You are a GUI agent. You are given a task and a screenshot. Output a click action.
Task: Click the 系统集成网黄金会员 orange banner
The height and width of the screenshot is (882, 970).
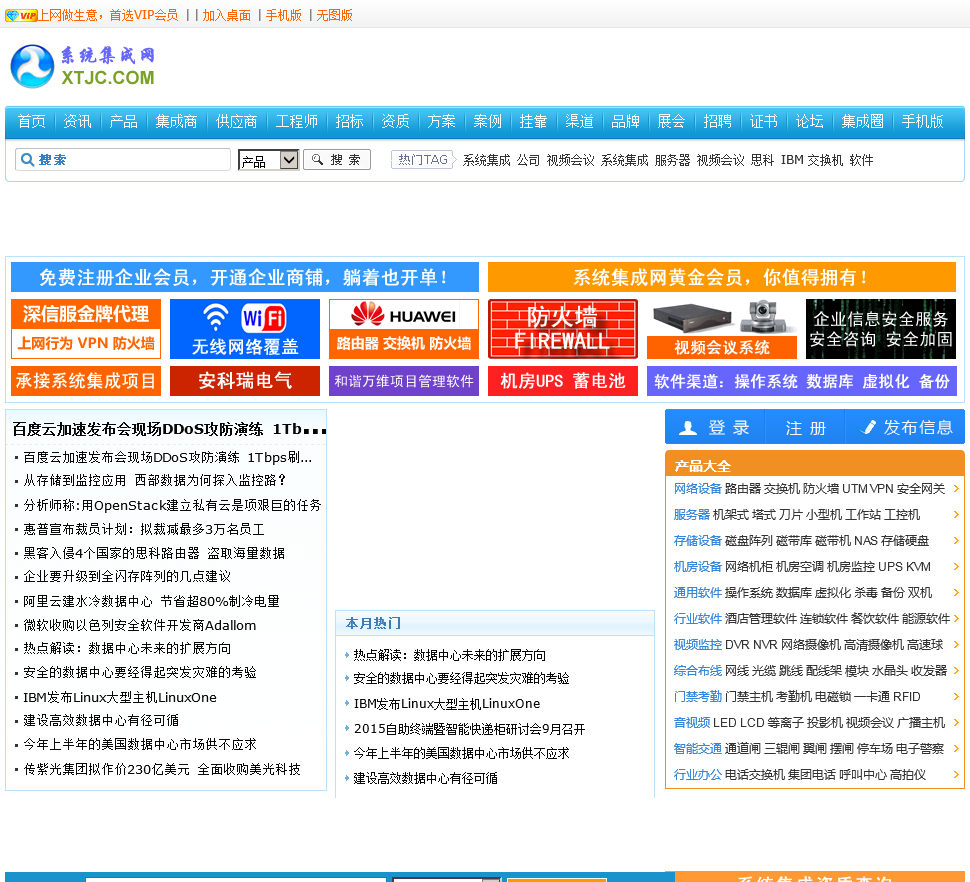(x=722, y=277)
